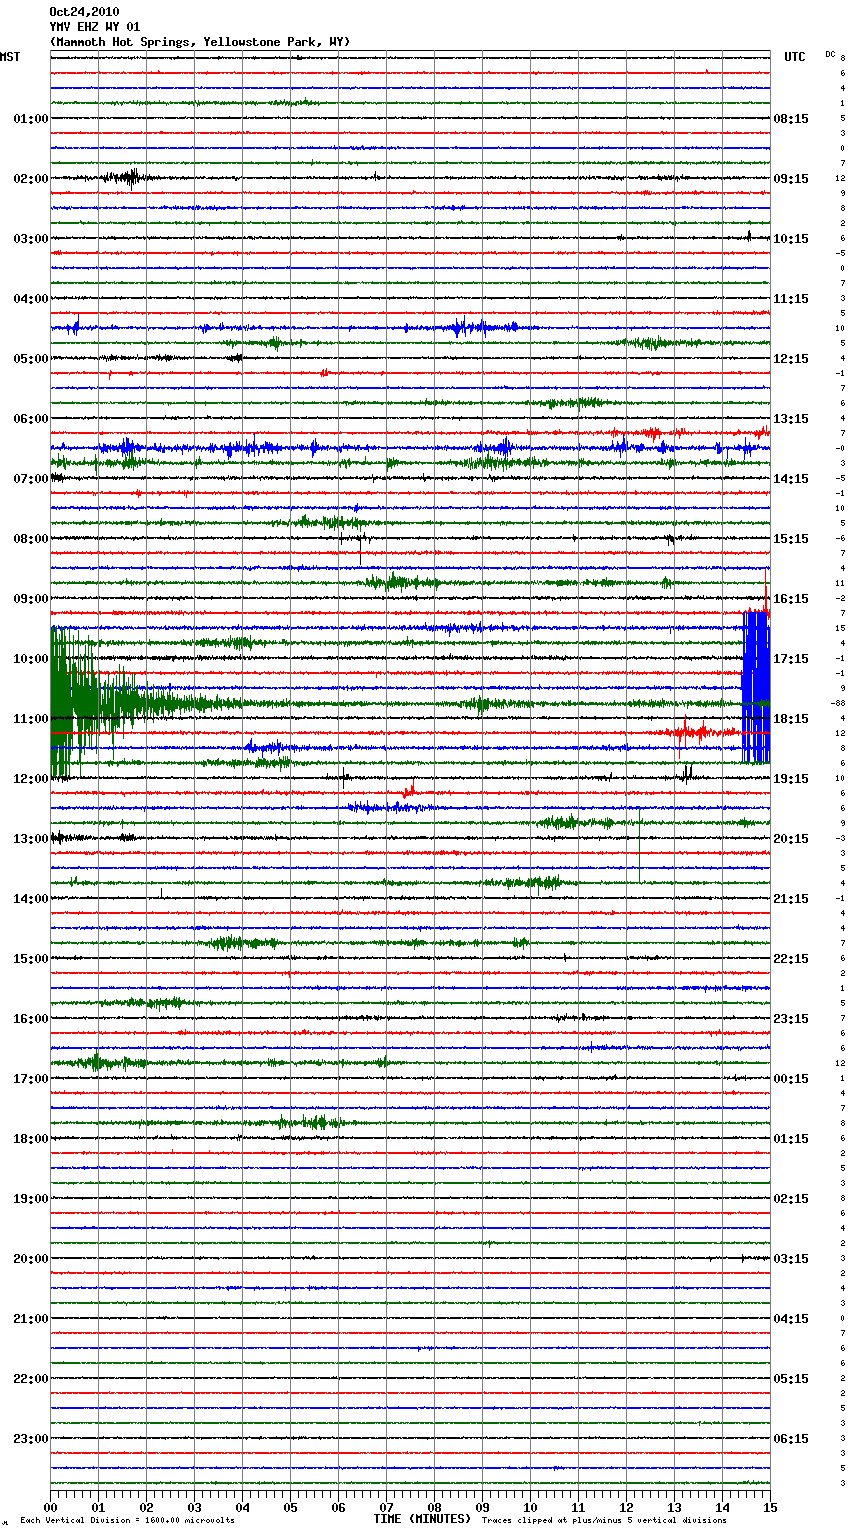The height and width of the screenshot is (1534, 850).
Task: Click the black burst on the 02:00 trace
Action: (x=127, y=179)
